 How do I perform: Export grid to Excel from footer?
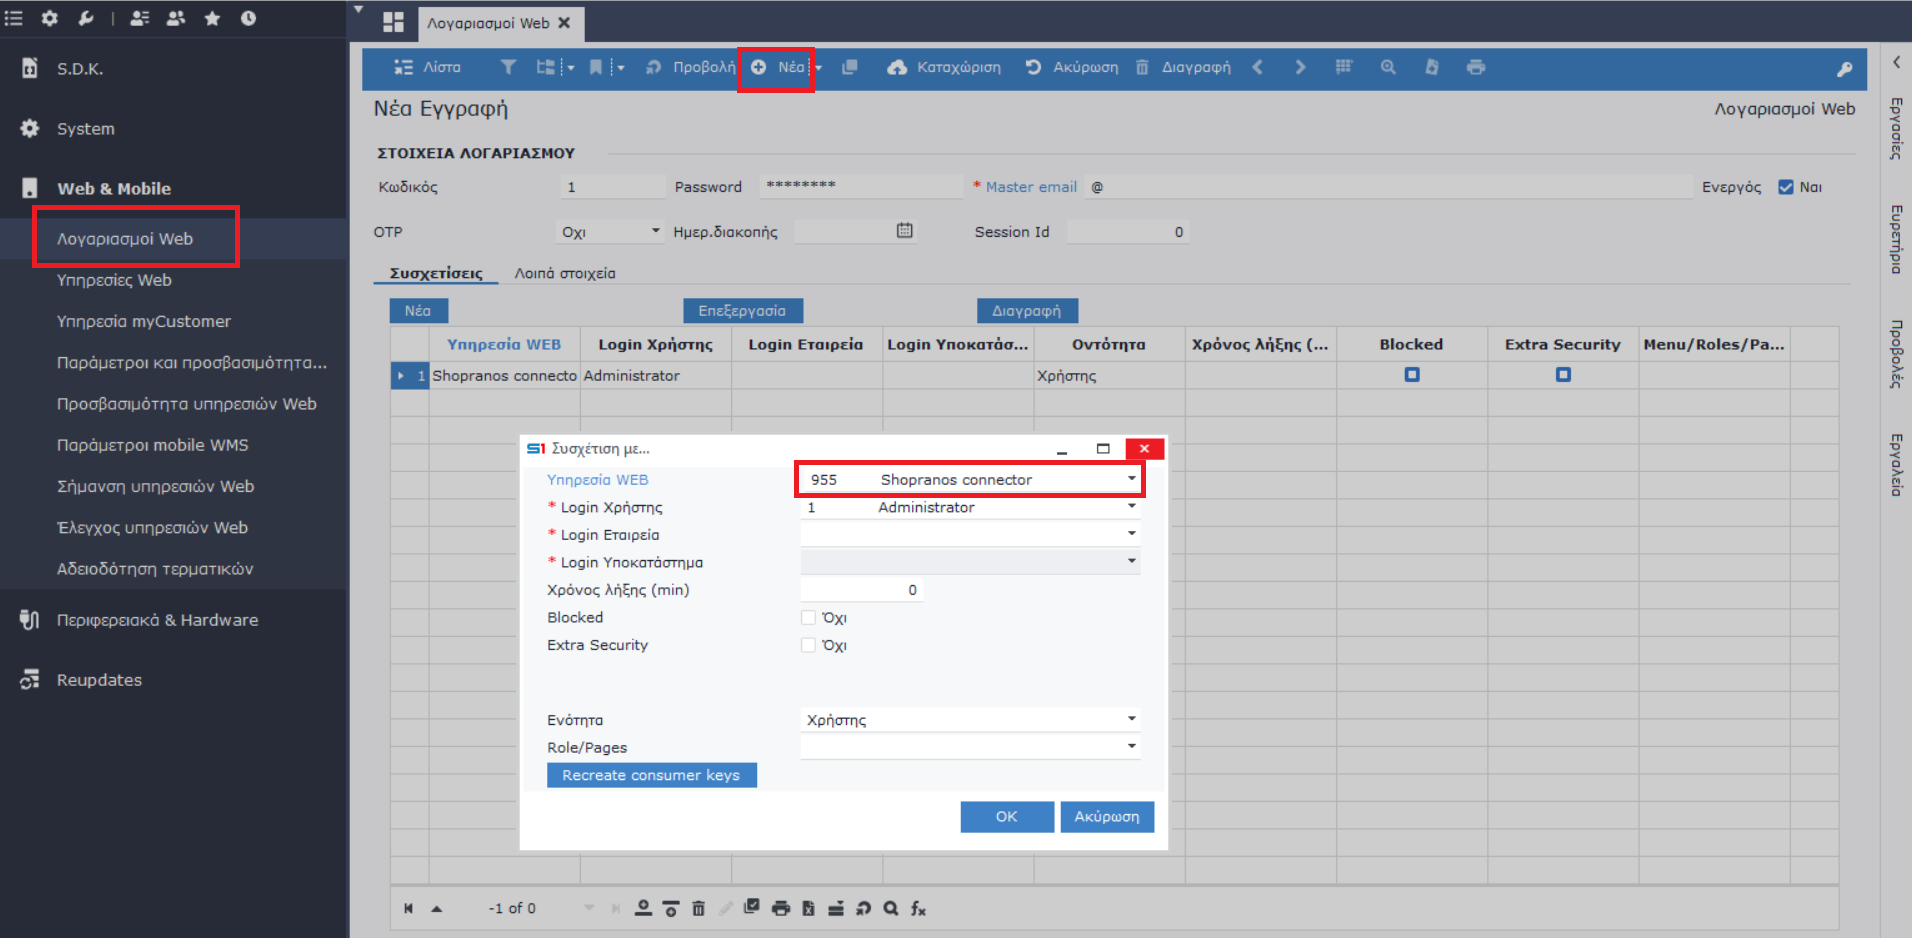coord(808,908)
